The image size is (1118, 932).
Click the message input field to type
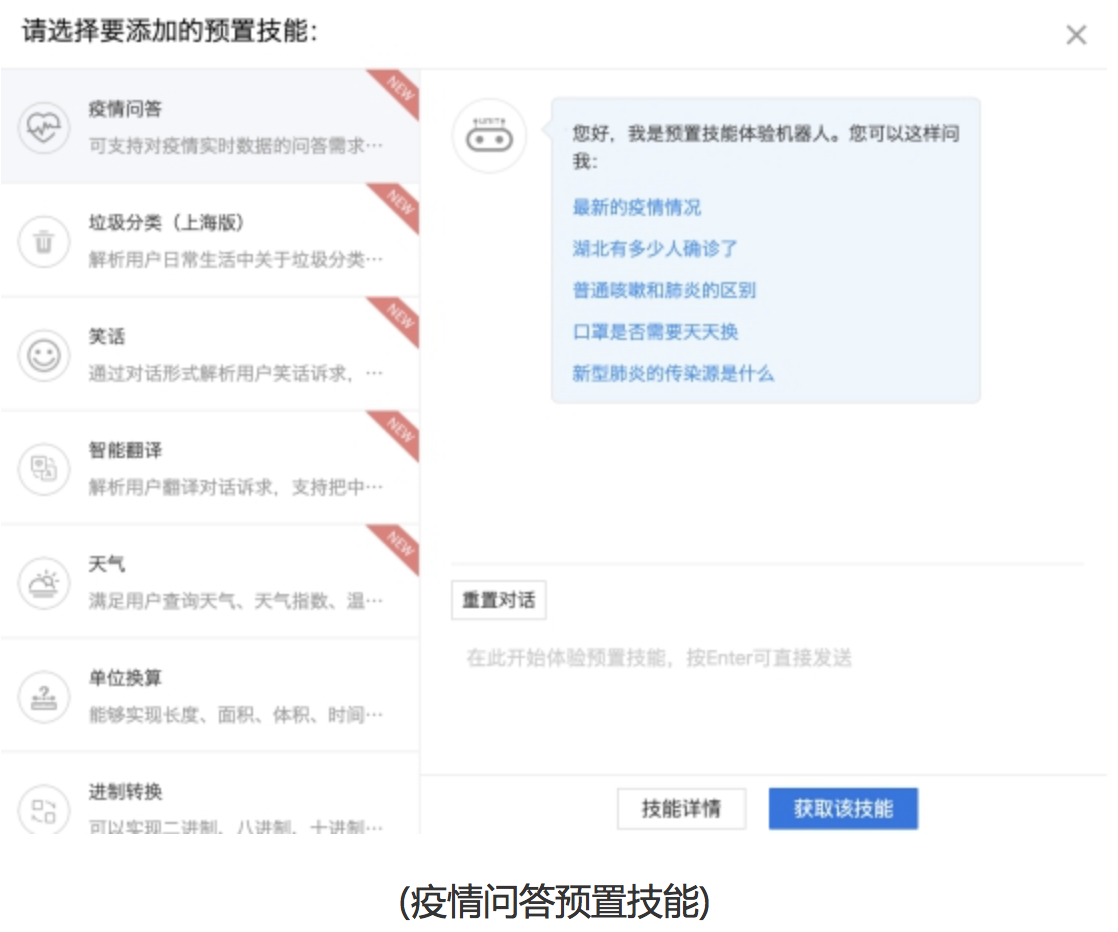coord(700,656)
